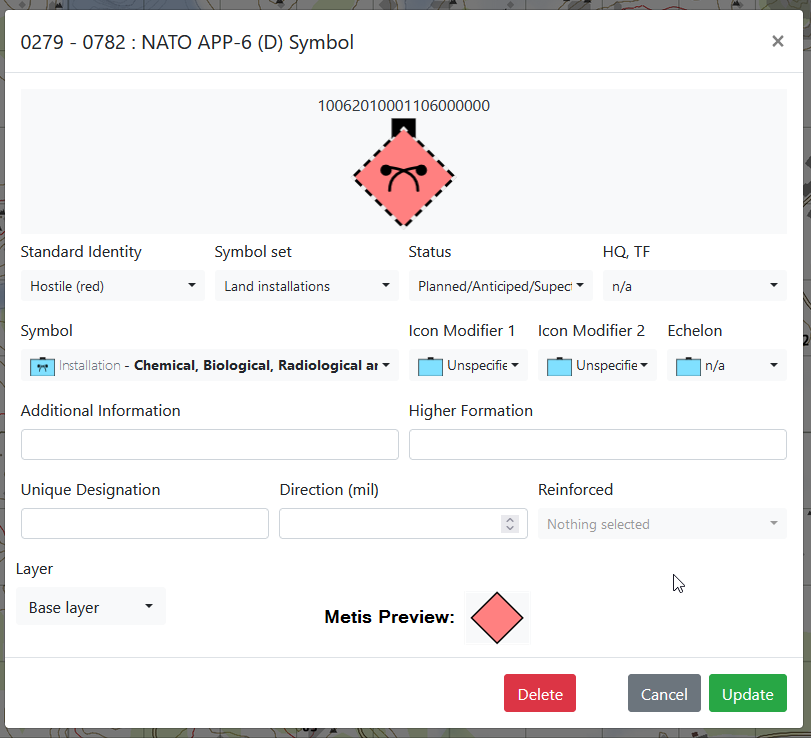Click the dialog close X icon

click(x=777, y=41)
